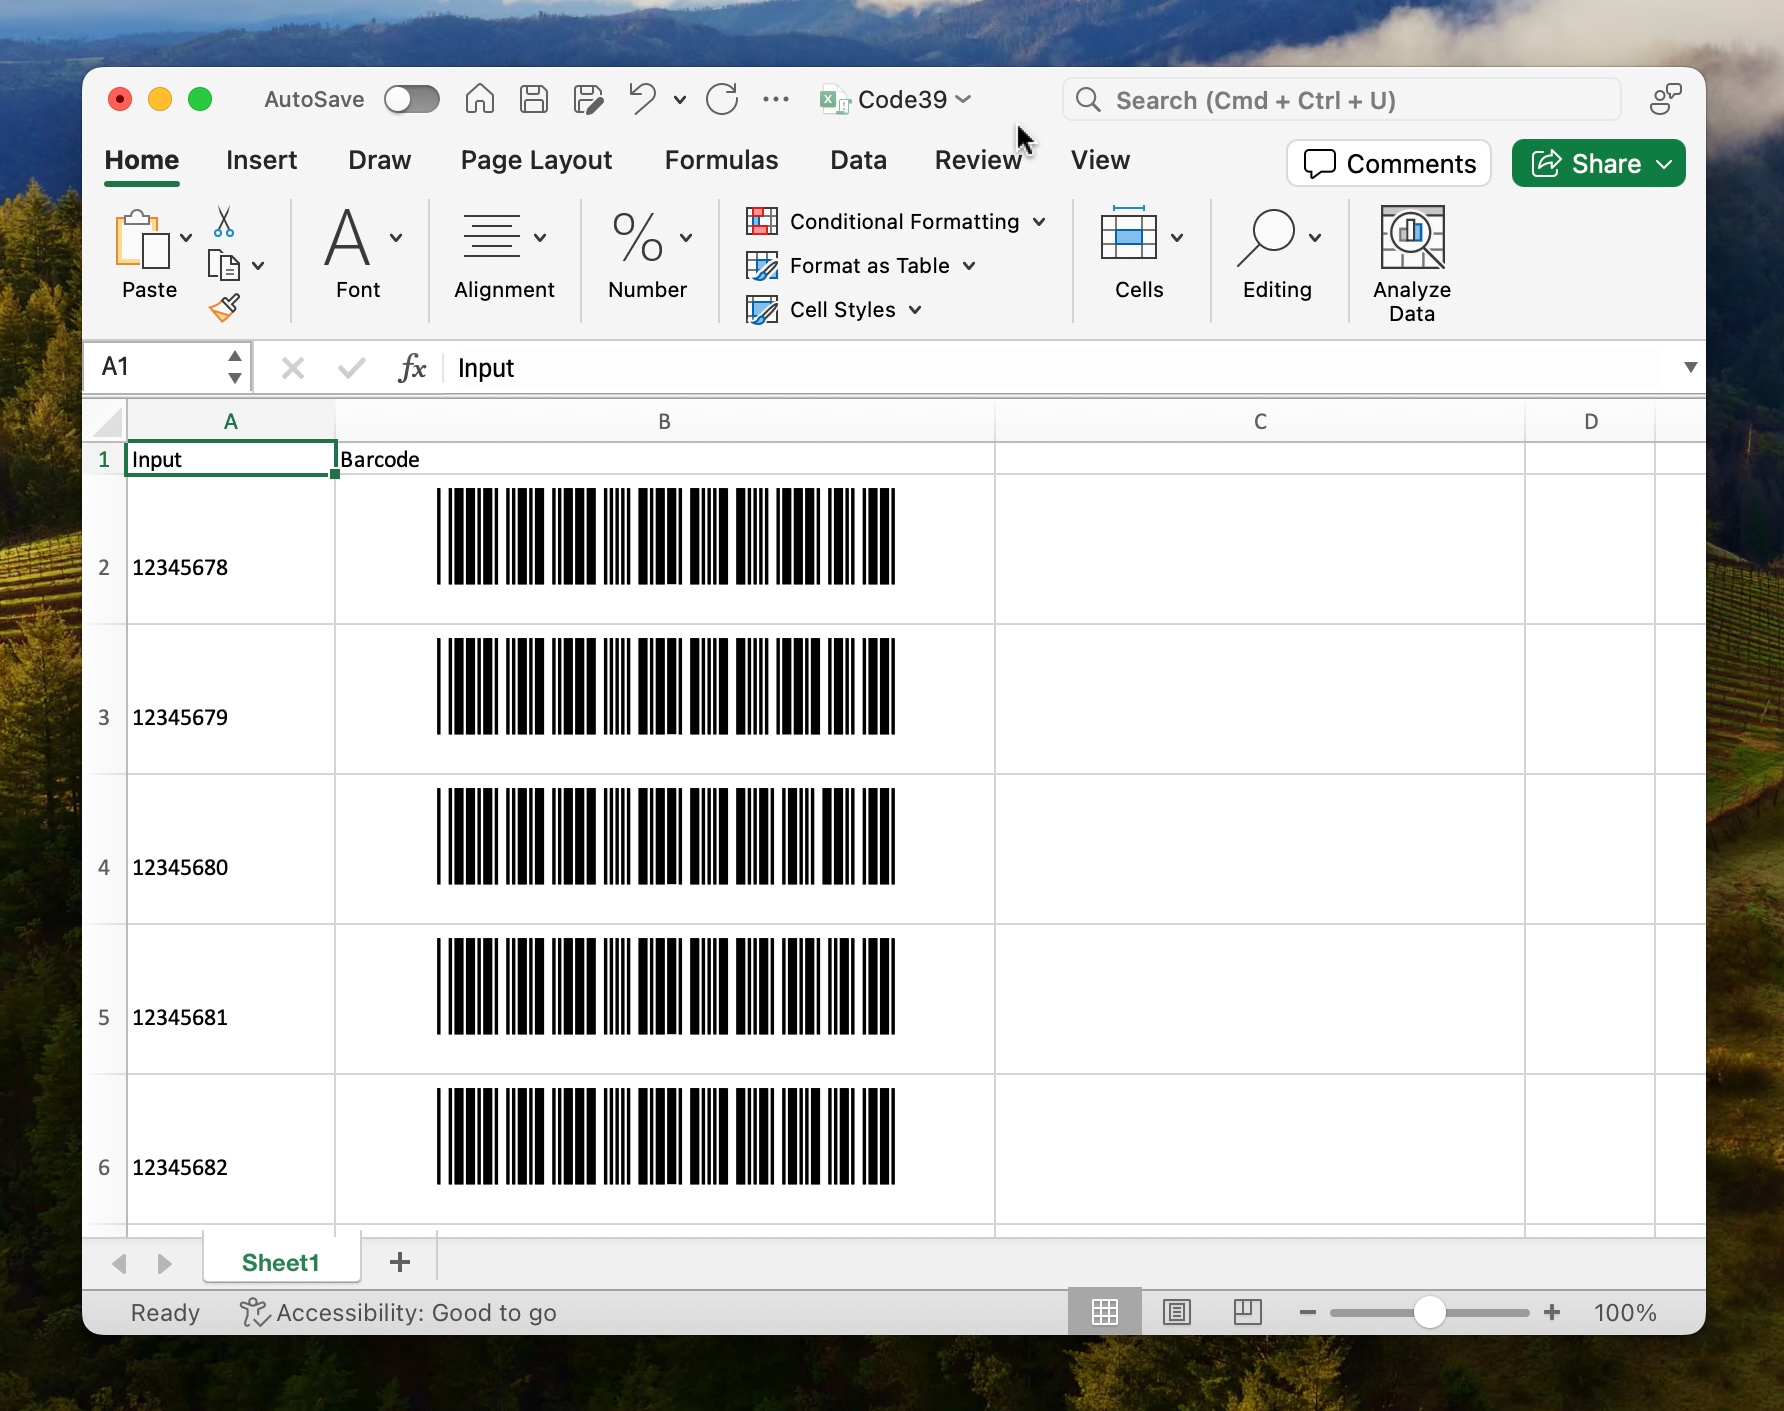Image resolution: width=1784 pixels, height=1411 pixels.
Task: Switch to Page Layout view icon
Action: pos(1177,1312)
